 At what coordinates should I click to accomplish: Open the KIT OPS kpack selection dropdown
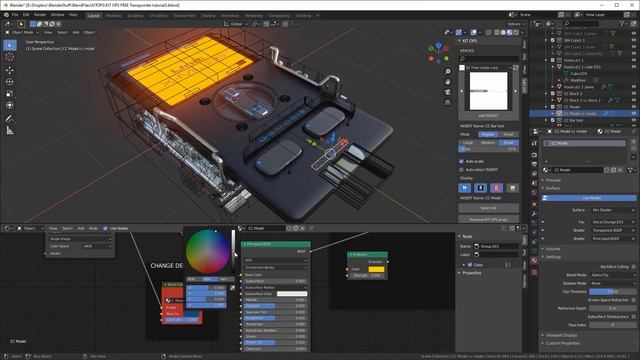[x=489, y=68]
